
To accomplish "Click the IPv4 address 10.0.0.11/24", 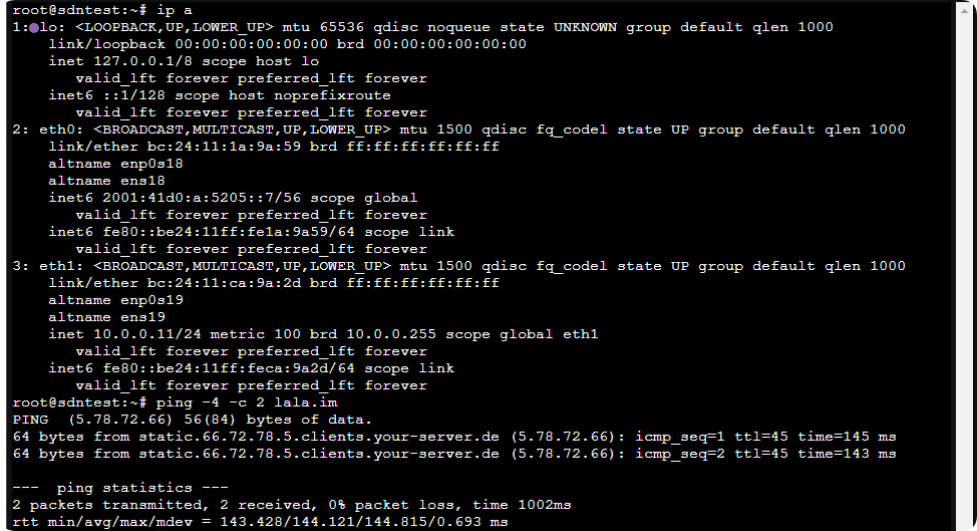I will 147,334.
